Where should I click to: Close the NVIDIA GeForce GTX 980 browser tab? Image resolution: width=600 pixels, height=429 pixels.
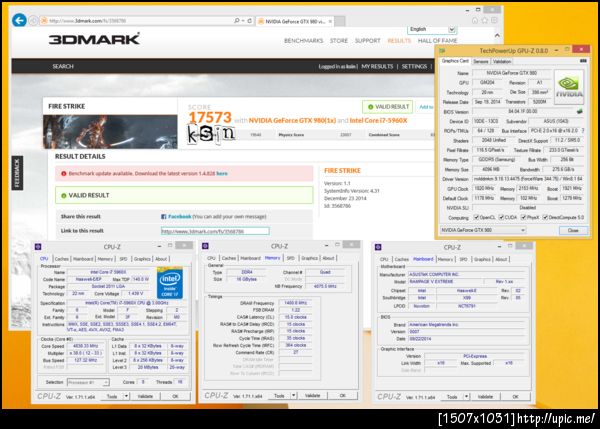tap(330, 21)
